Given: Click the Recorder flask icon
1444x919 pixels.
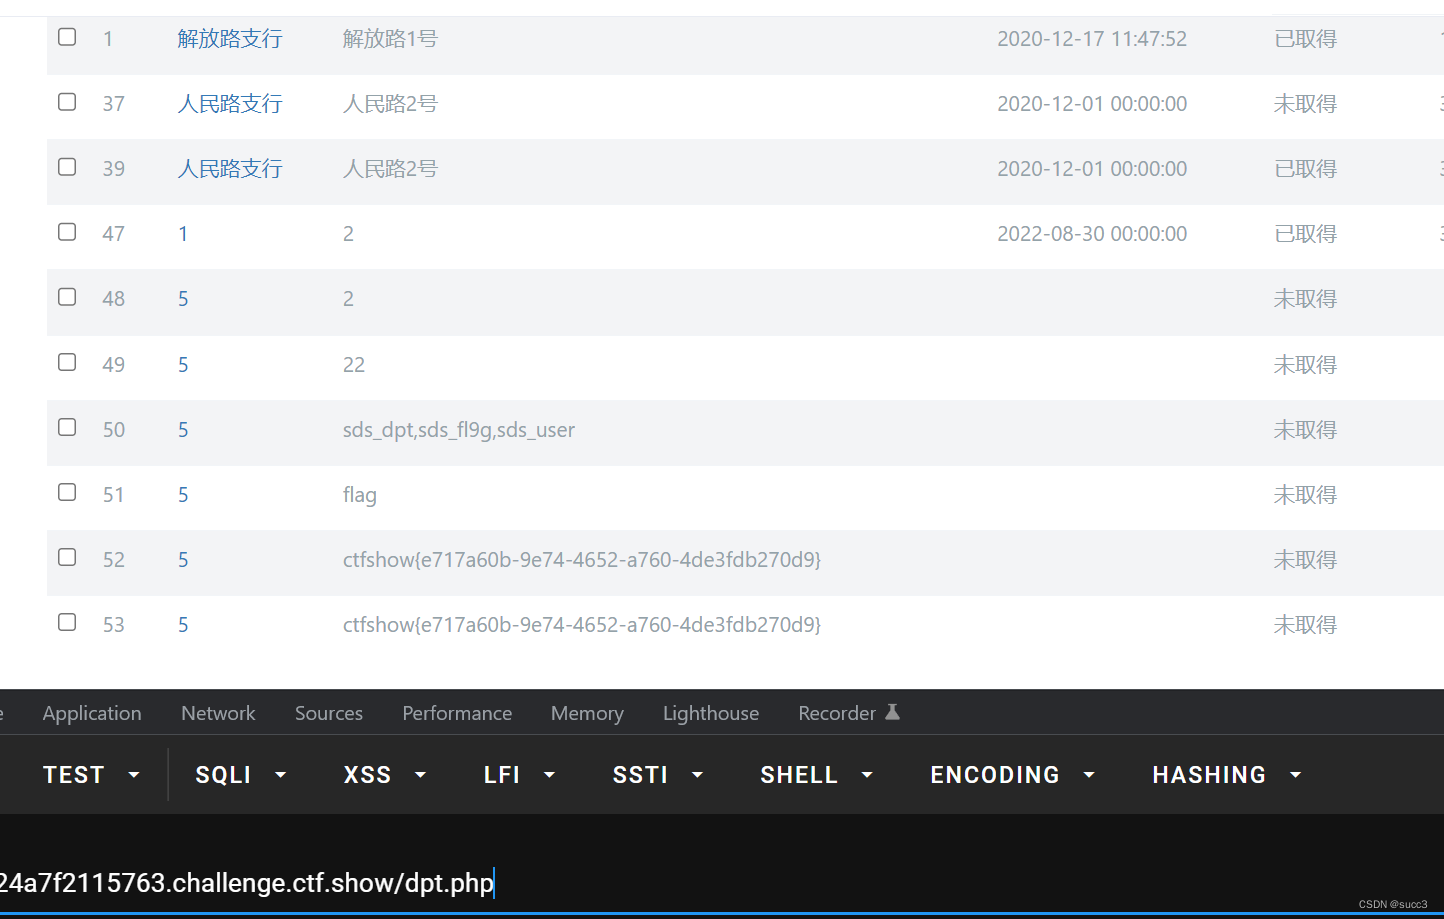Looking at the screenshot, I should tap(892, 712).
